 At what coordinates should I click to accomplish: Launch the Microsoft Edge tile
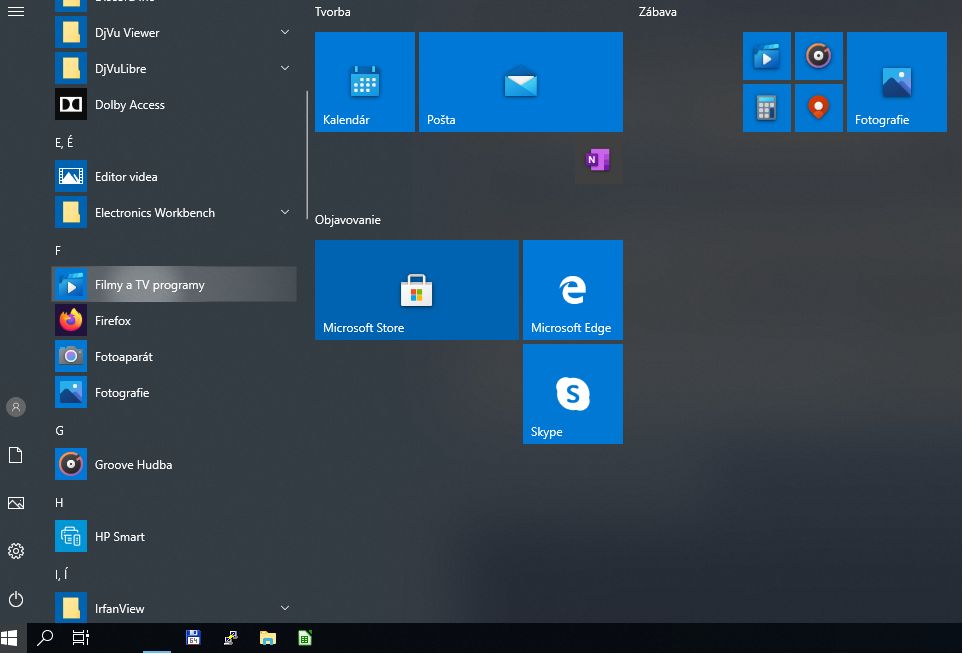point(573,290)
